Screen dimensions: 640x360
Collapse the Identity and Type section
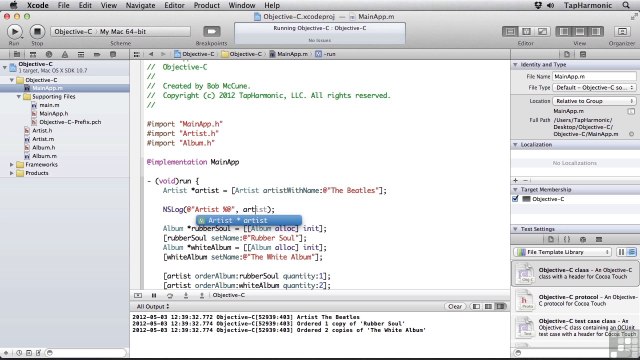pos(516,64)
